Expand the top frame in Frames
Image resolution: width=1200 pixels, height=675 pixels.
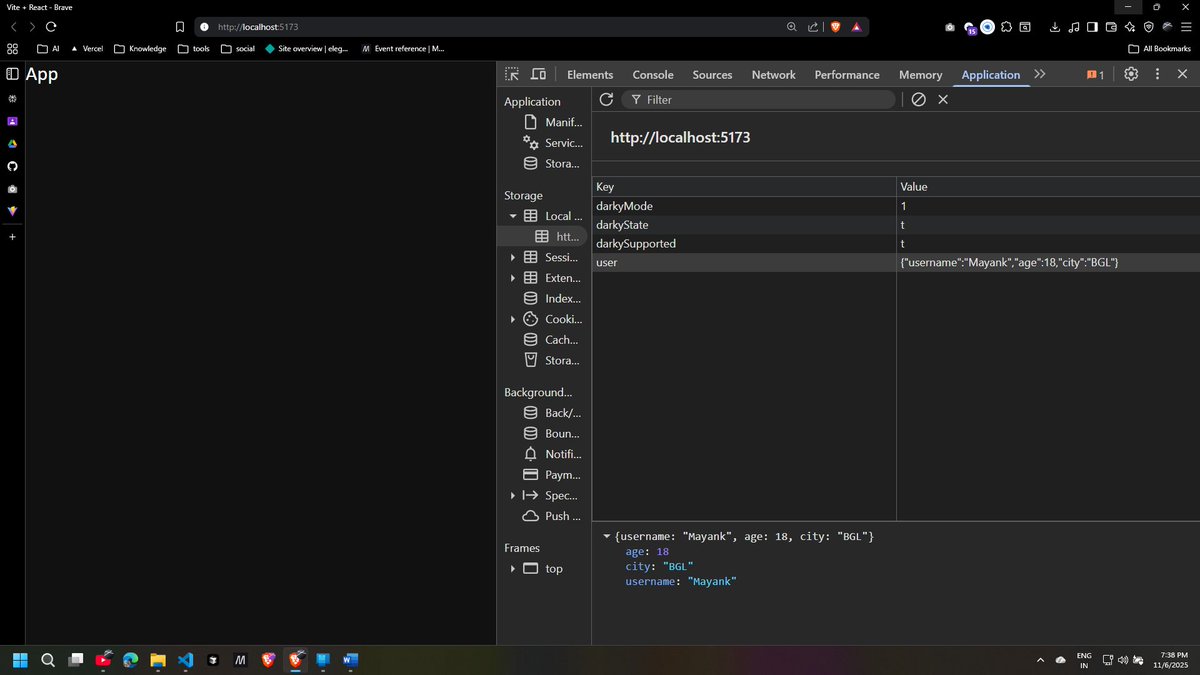512,568
